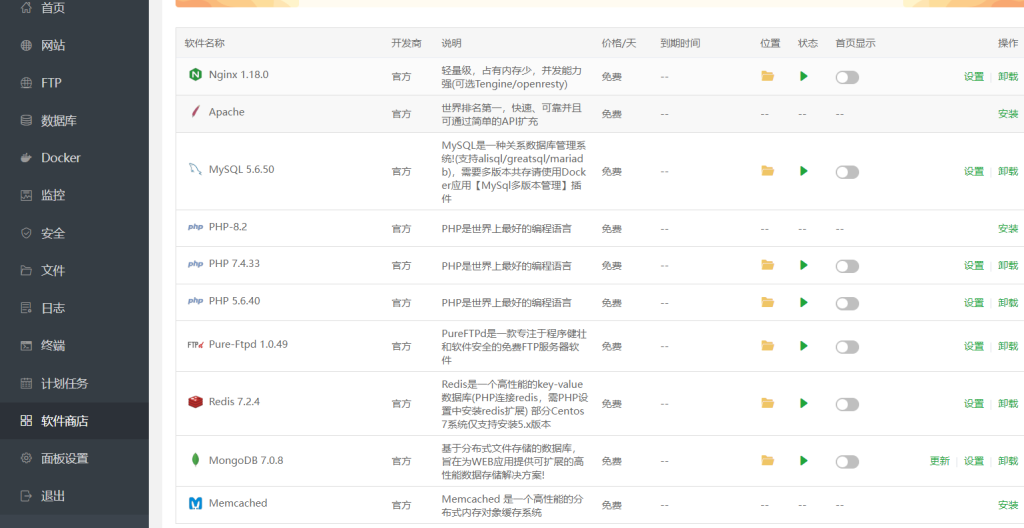
Task: Click the PHP-8.2 php logo icon
Action: (x=195, y=227)
